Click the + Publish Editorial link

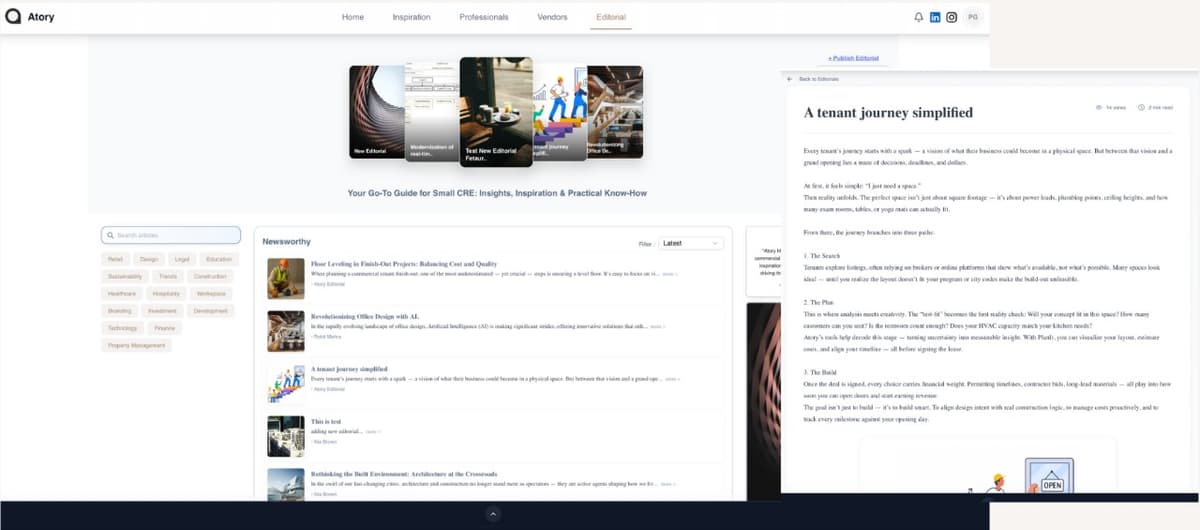(x=853, y=58)
